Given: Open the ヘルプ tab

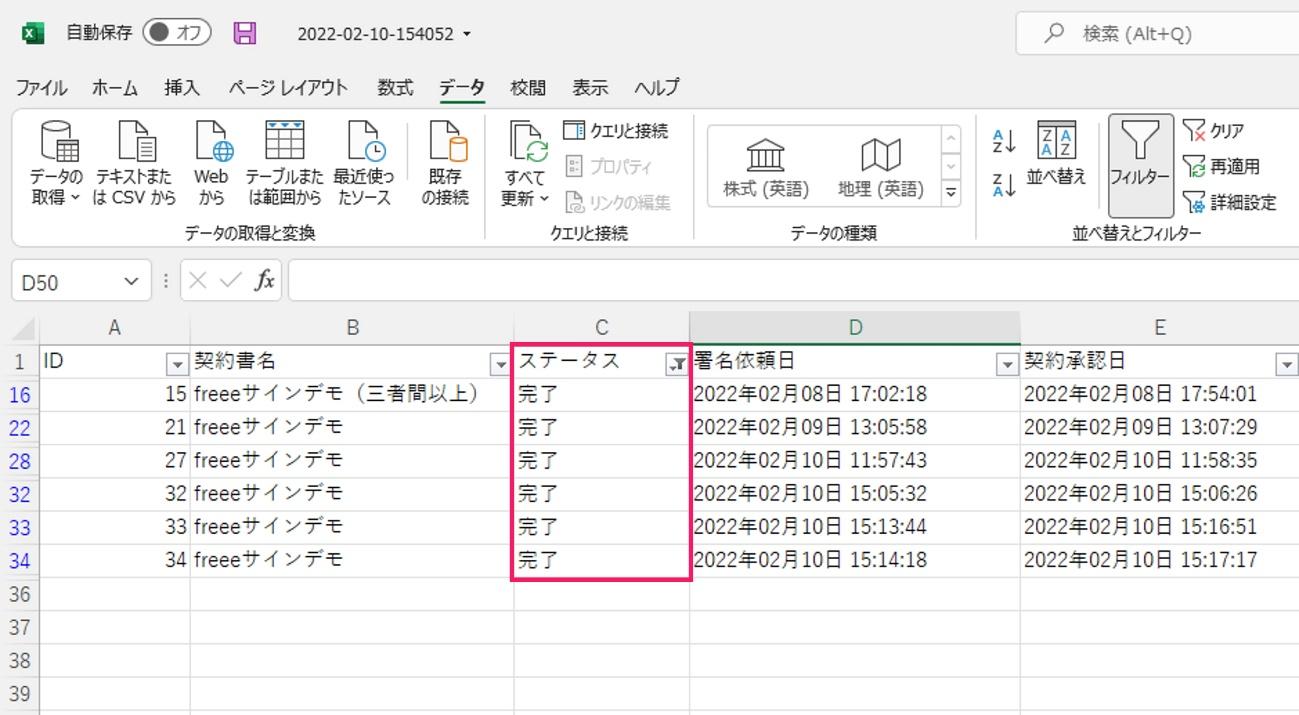Looking at the screenshot, I should click(x=657, y=88).
